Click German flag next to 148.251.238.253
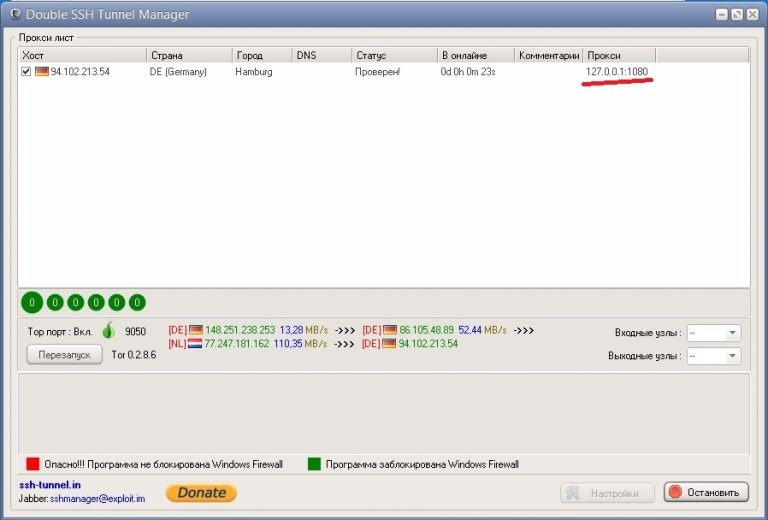 tap(196, 330)
